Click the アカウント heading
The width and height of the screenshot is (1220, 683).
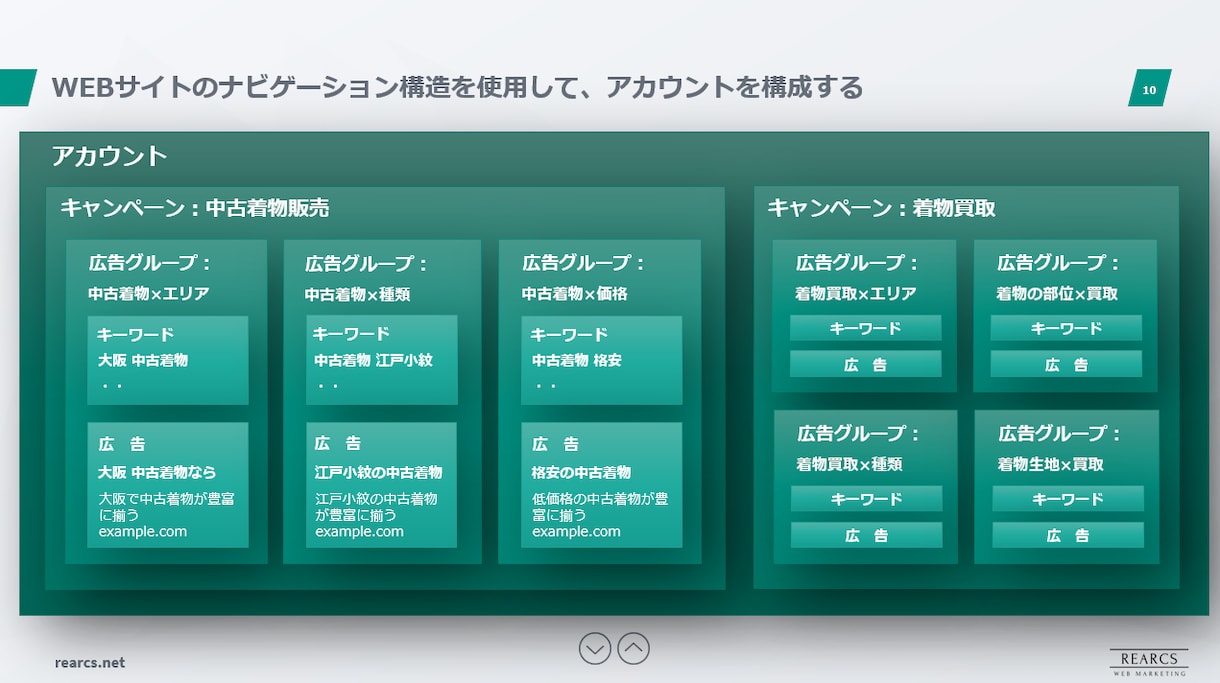coord(109,156)
